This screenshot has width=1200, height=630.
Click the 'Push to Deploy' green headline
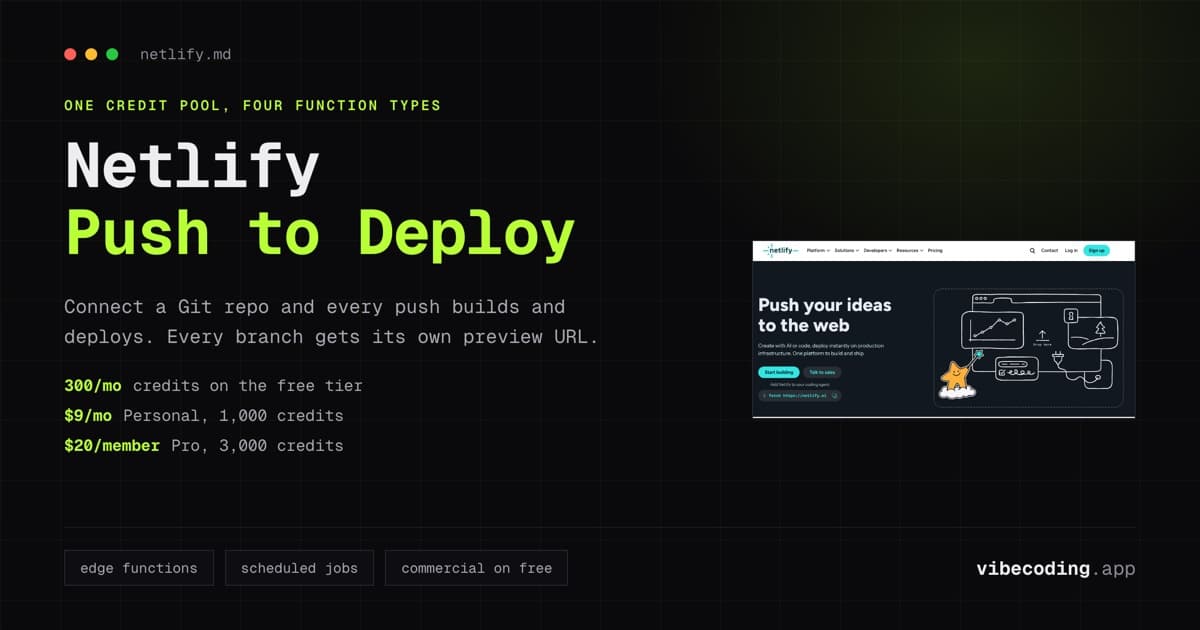[x=320, y=233]
